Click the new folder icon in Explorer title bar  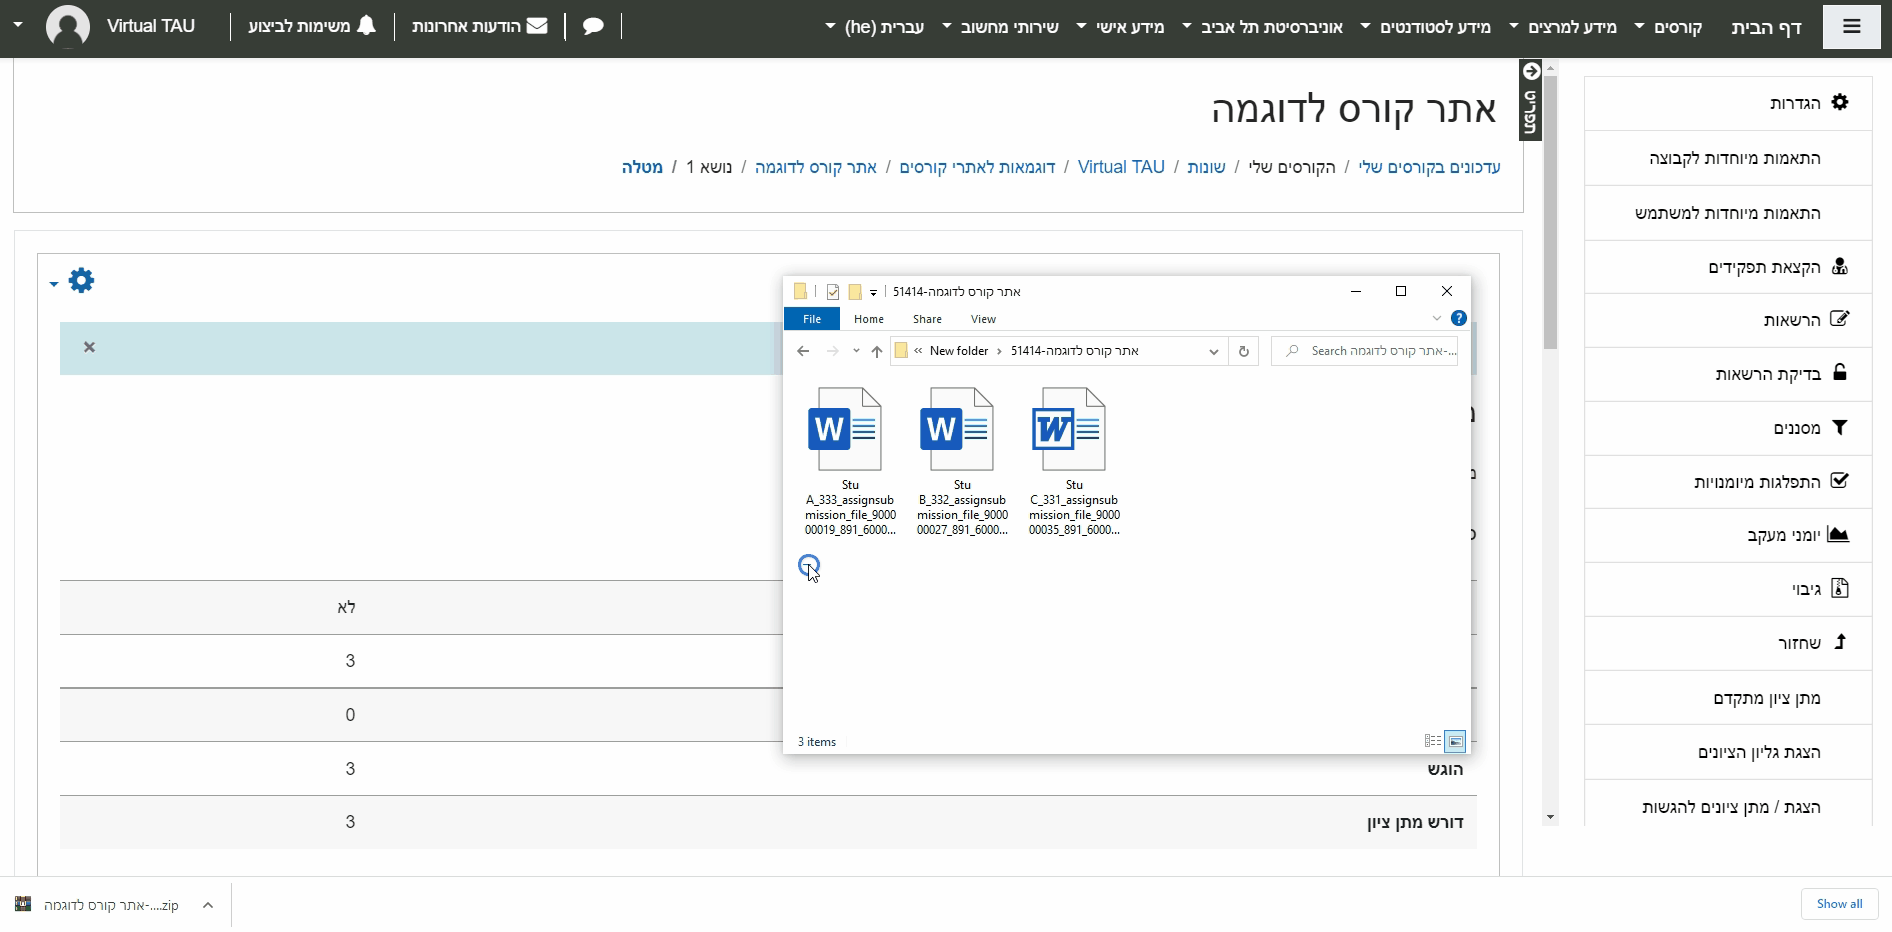point(855,291)
